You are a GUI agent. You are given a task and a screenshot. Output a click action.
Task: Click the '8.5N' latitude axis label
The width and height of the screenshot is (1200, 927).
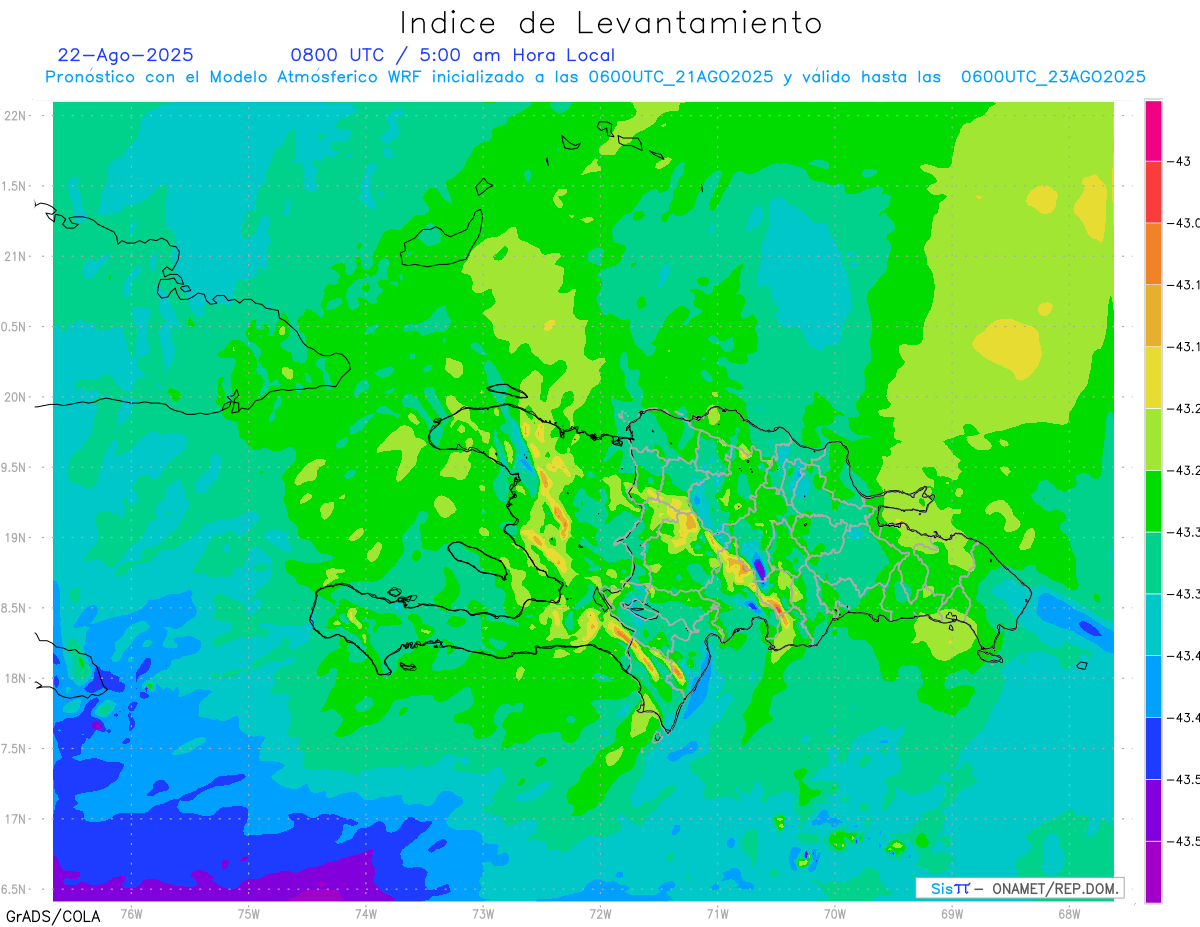(x=15, y=608)
